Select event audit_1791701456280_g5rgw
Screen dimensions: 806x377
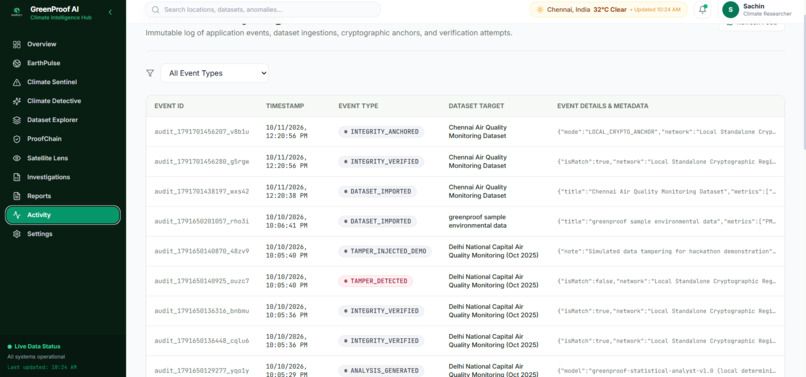[202, 162]
